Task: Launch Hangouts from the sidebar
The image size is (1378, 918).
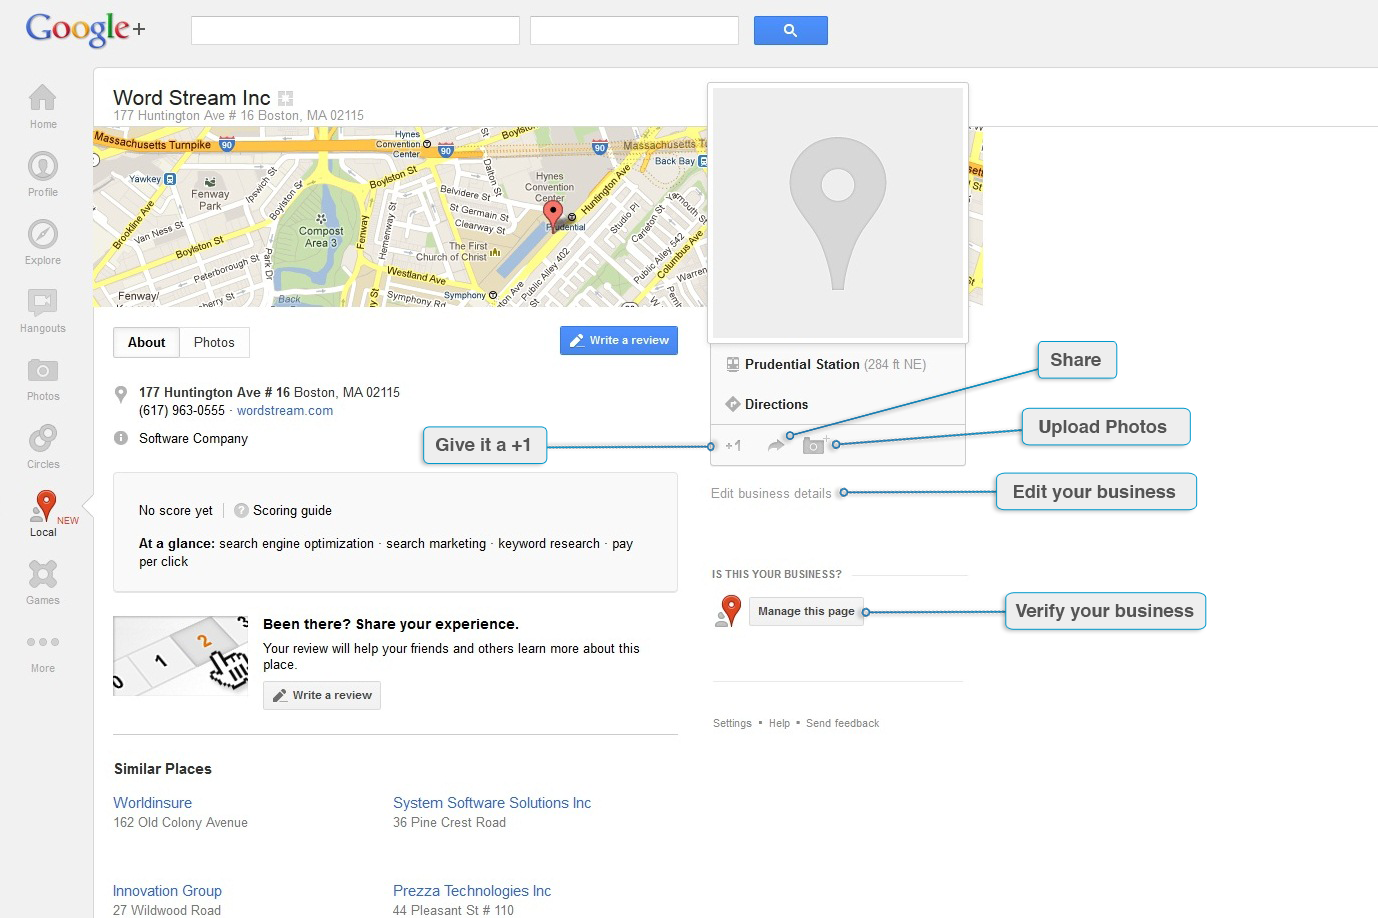Action: [42, 302]
